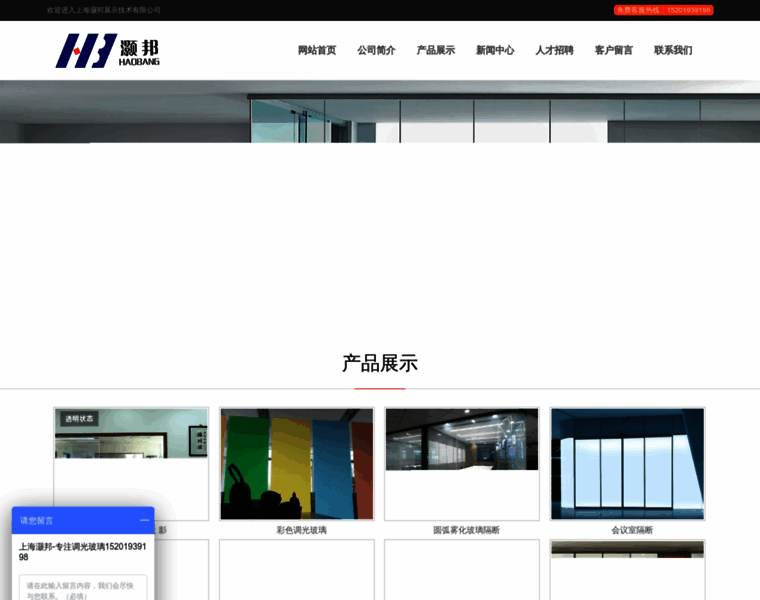
Task: Click the 彩色调光玻璃 caption link
Action: tap(301, 530)
